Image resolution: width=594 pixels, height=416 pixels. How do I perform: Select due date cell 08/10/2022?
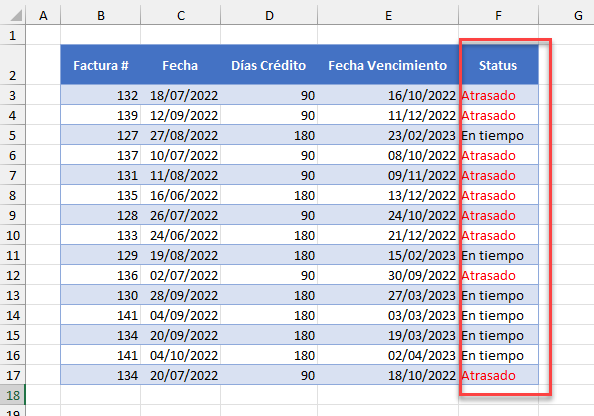pyautogui.click(x=388, y=155)
